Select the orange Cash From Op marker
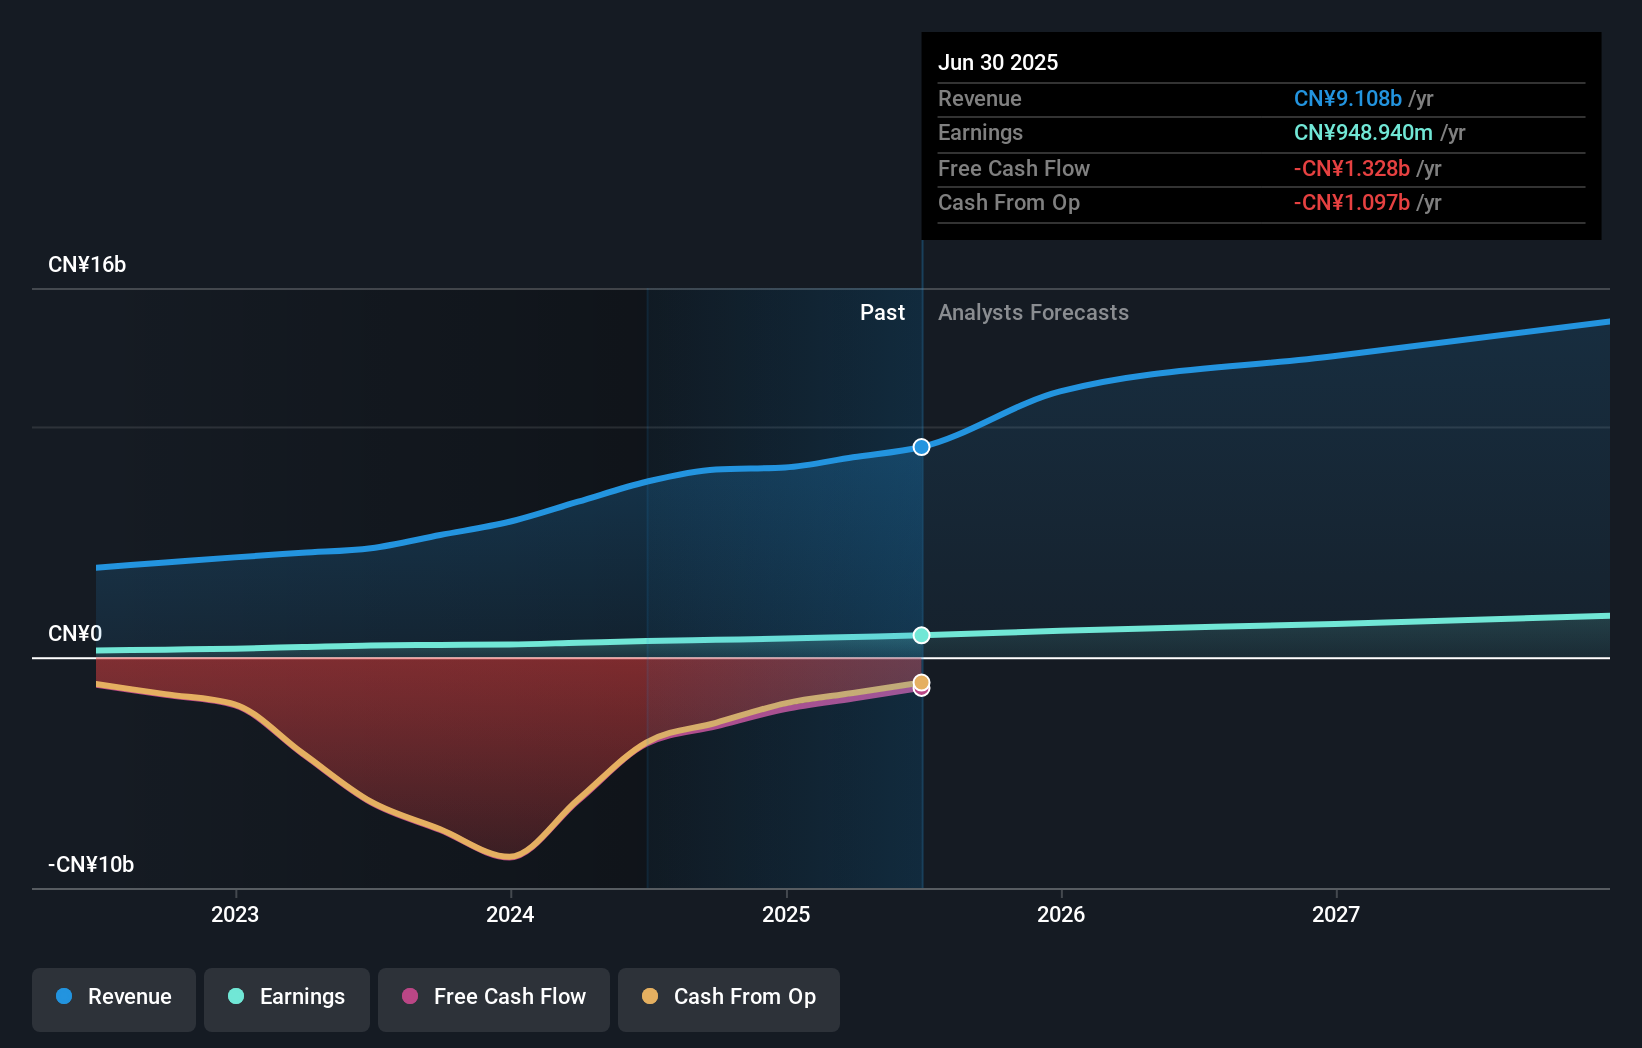Screen dimensions: 1642x1048 pyautogui.click(x=920, y=681)
